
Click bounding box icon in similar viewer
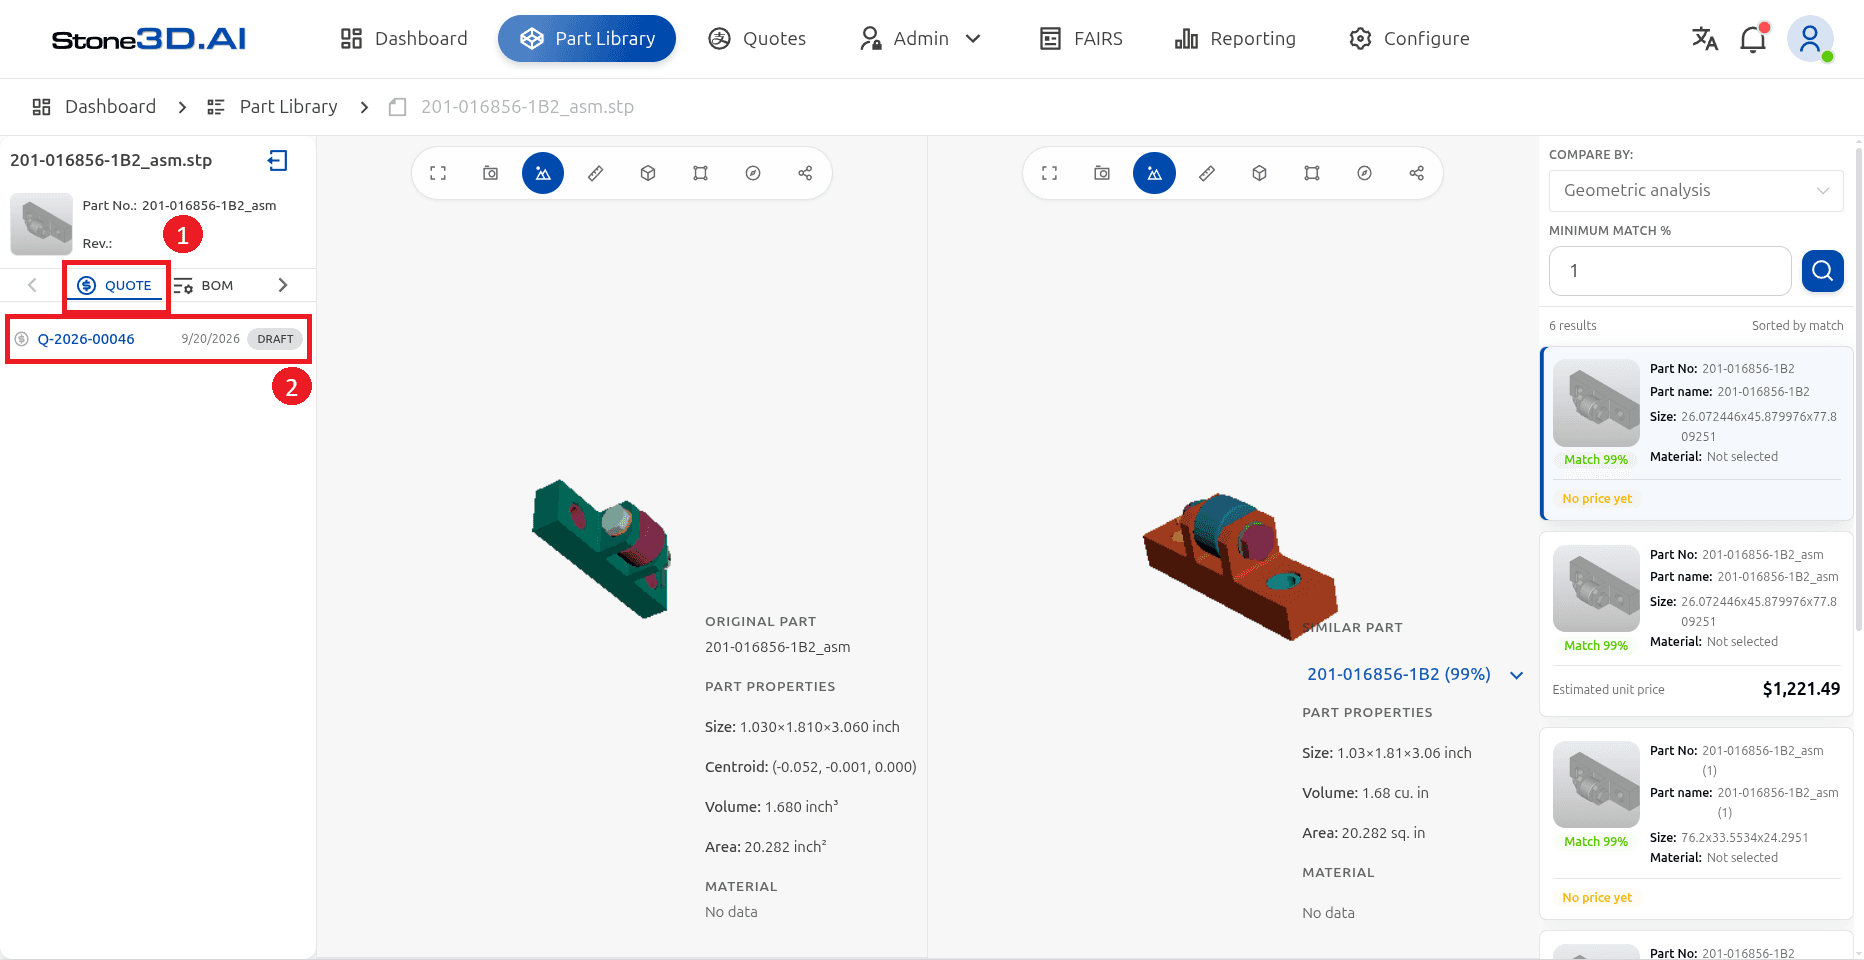(1312, 173)
